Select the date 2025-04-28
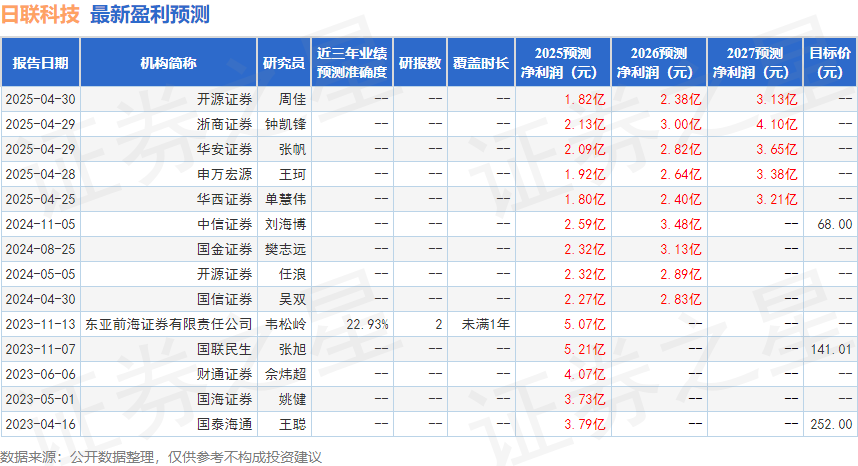Viewport: 858px width, 466px height. (40, 174)
